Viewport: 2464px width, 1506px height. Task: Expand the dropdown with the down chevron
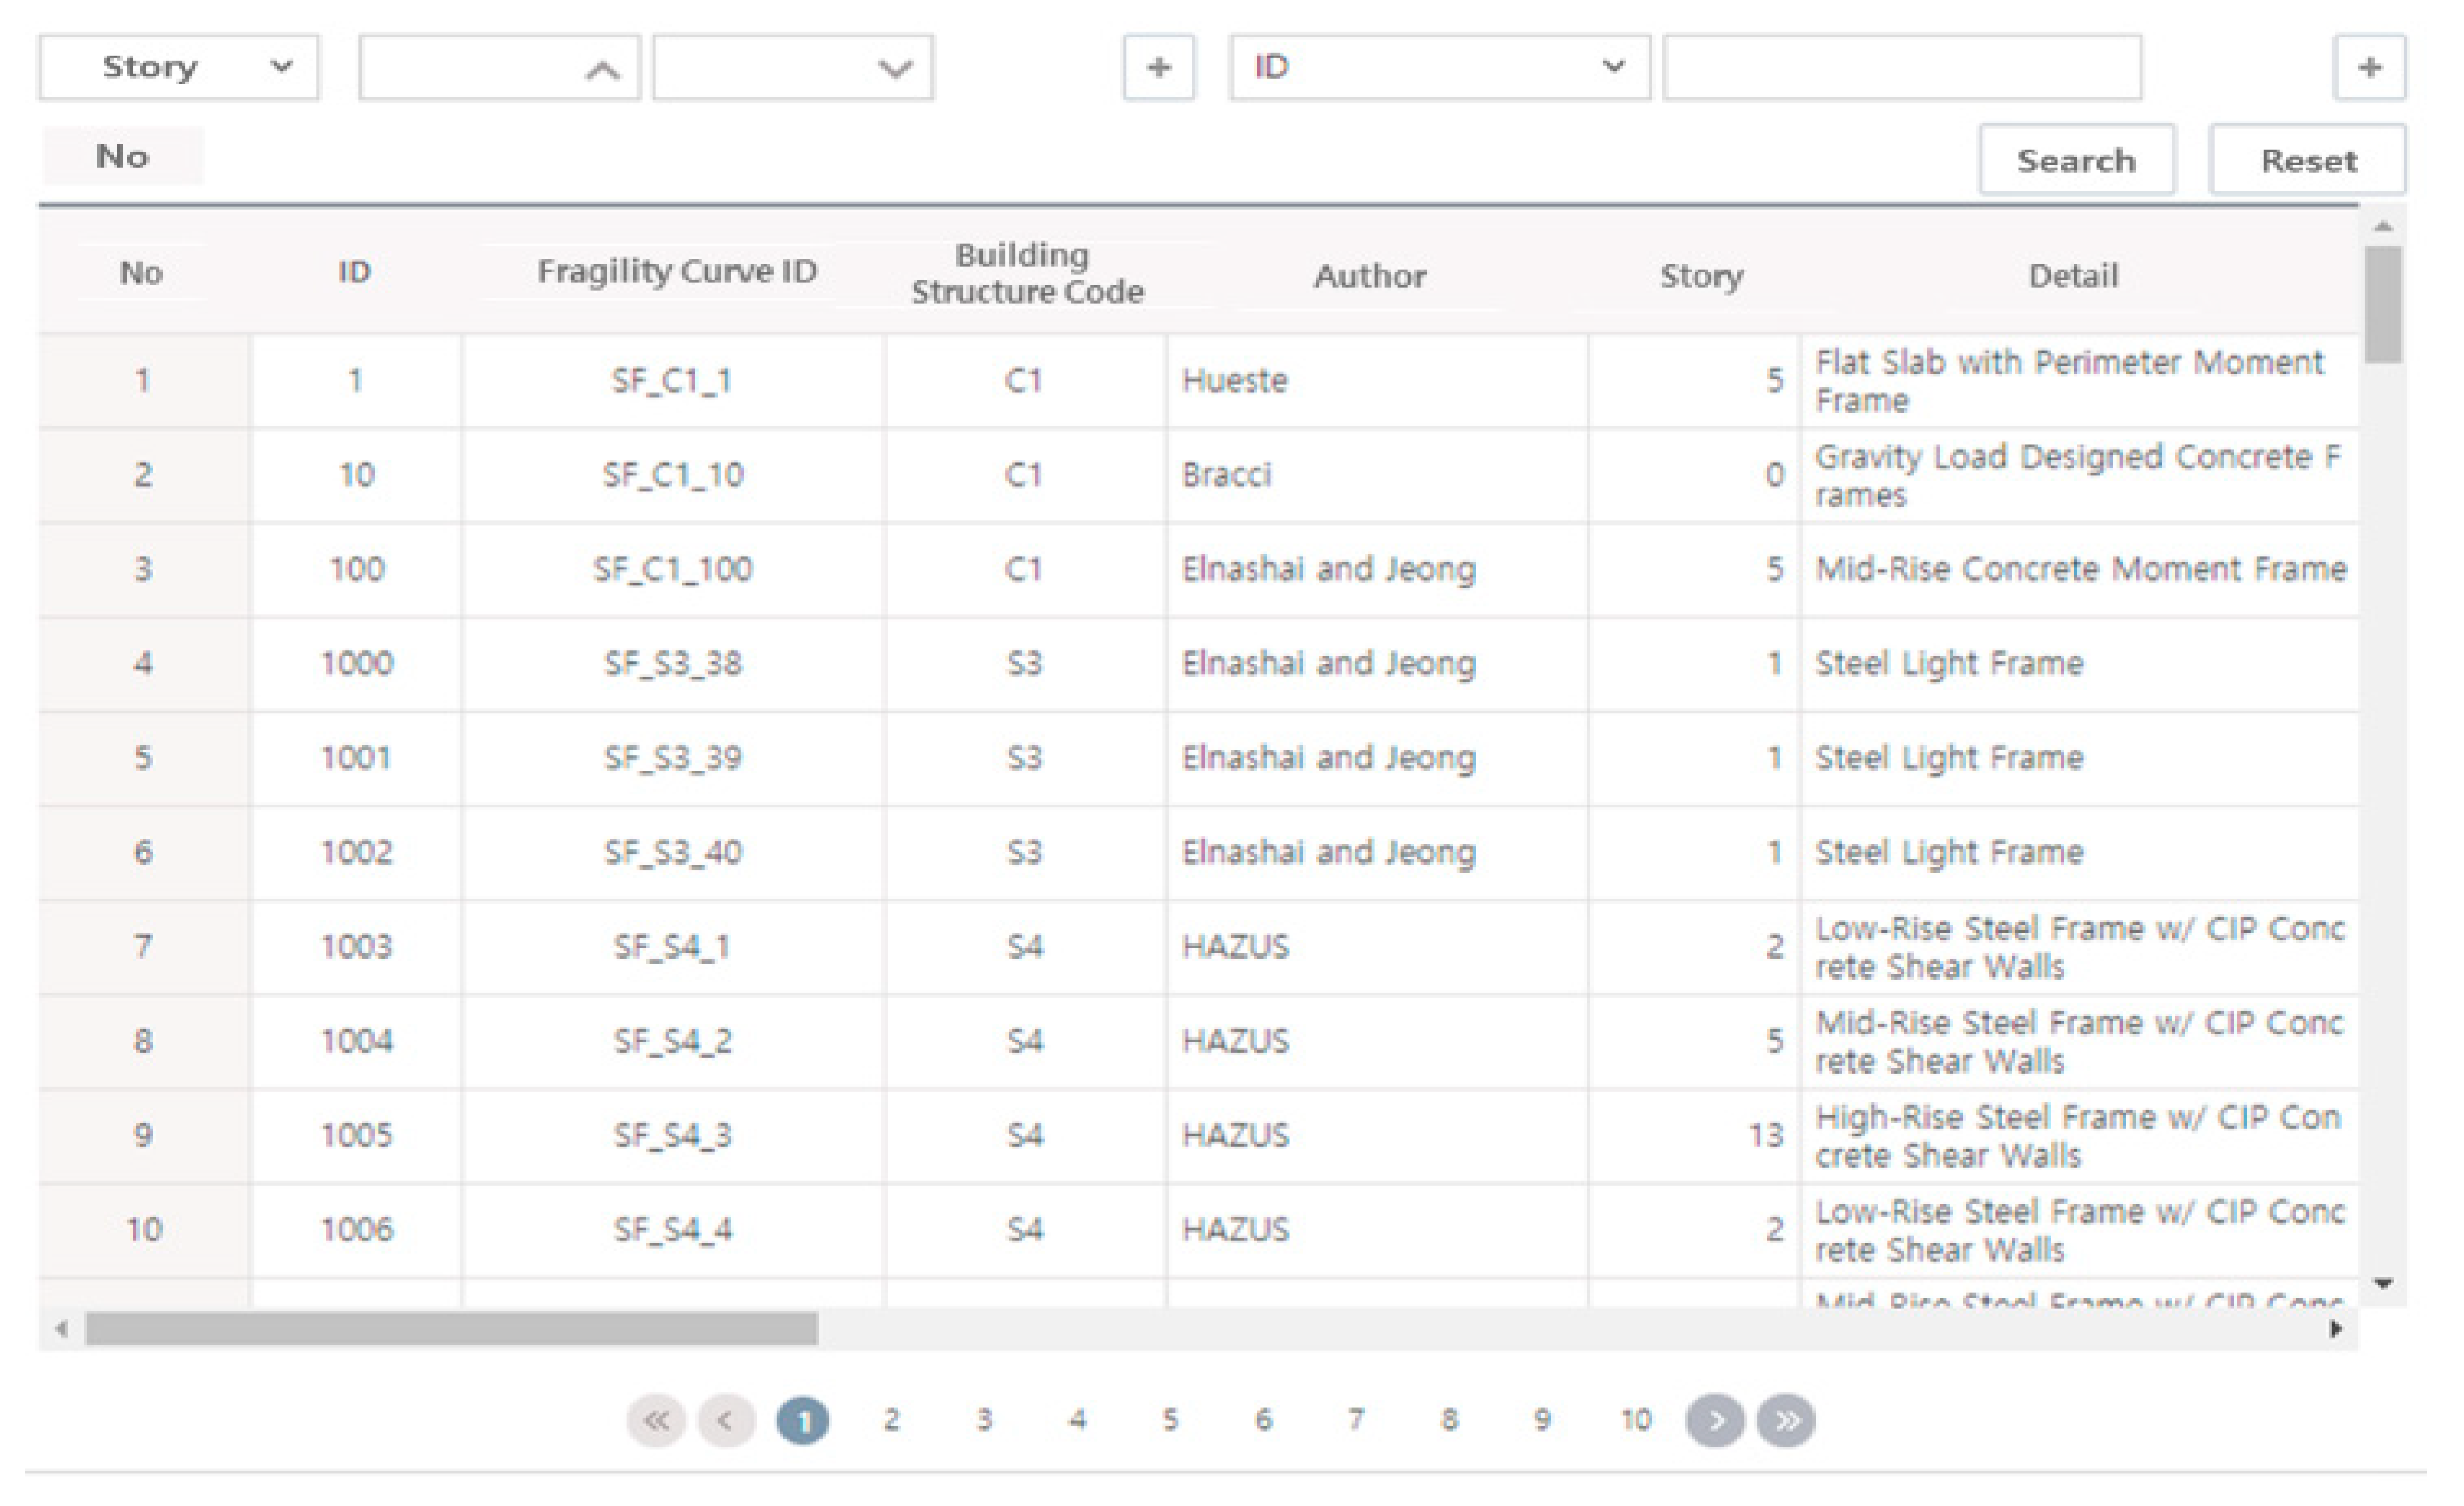click(793, 68)
